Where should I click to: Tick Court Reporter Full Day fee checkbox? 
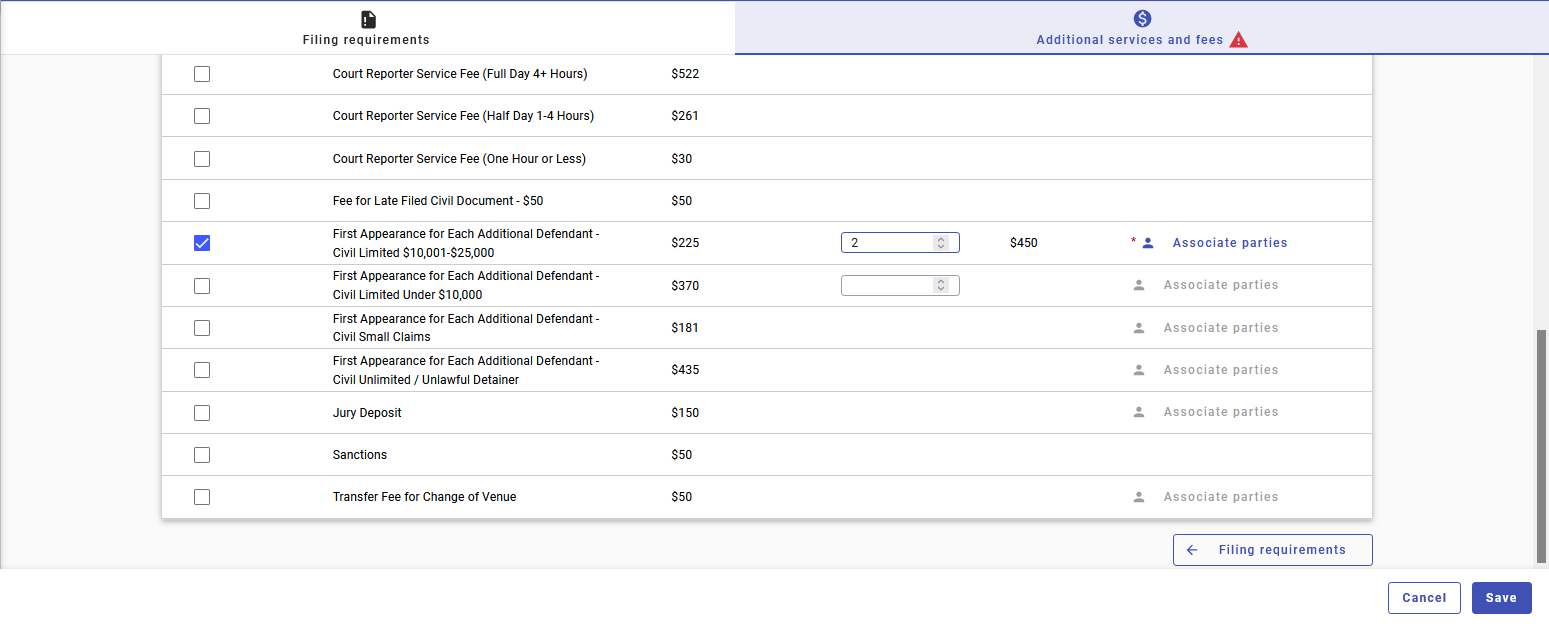pyautogui.click(x=202, y=74)
